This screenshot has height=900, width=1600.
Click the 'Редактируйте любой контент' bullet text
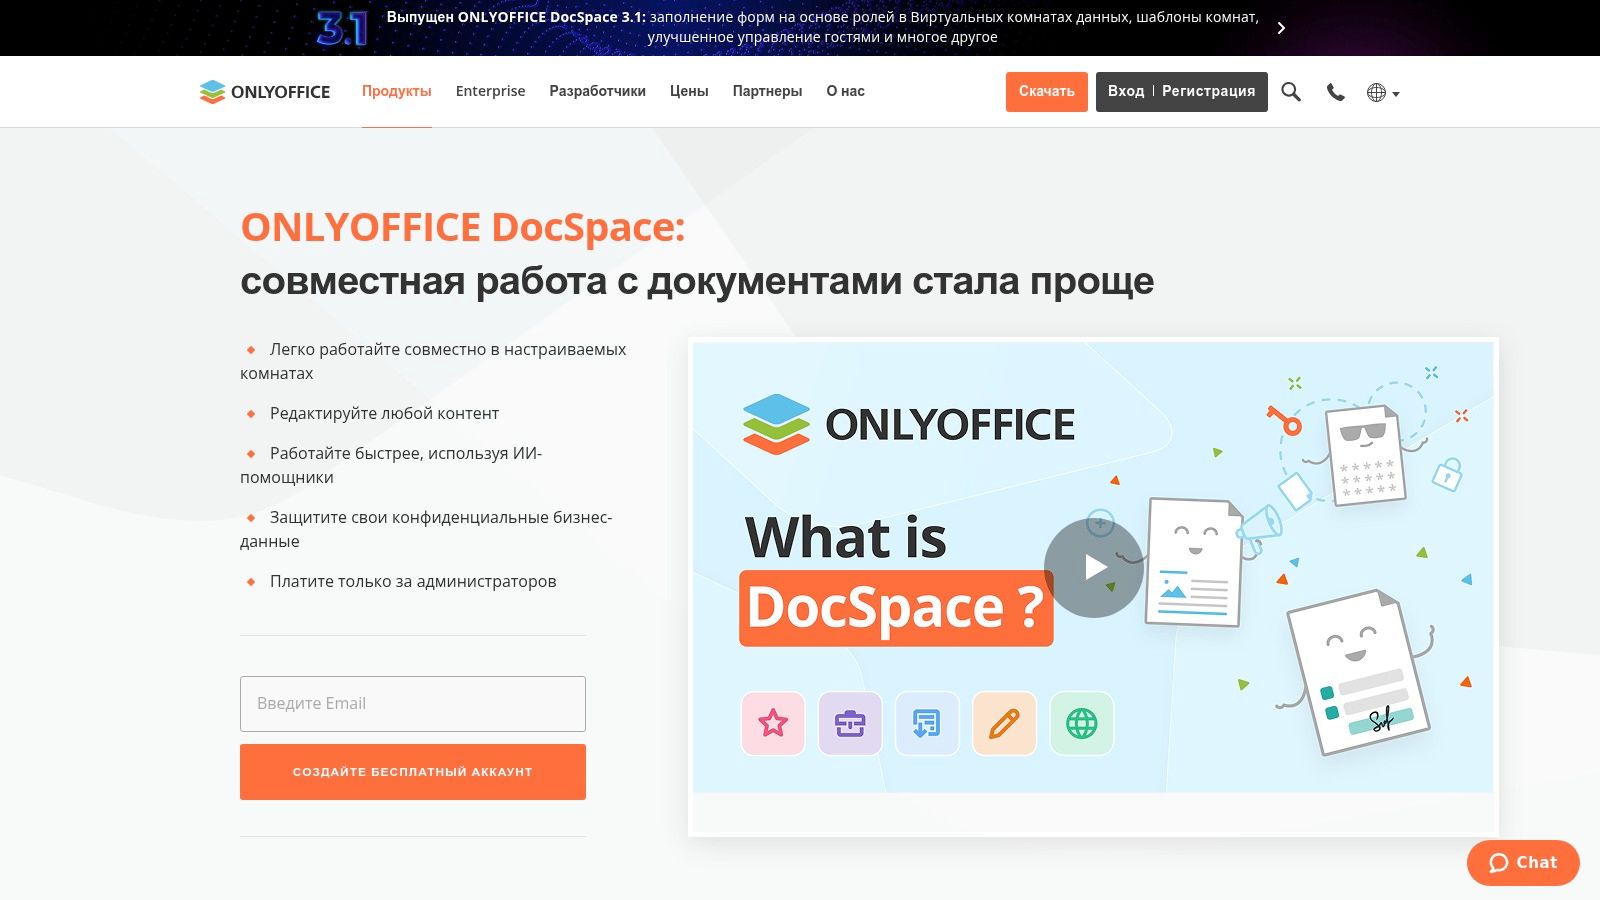384,413
